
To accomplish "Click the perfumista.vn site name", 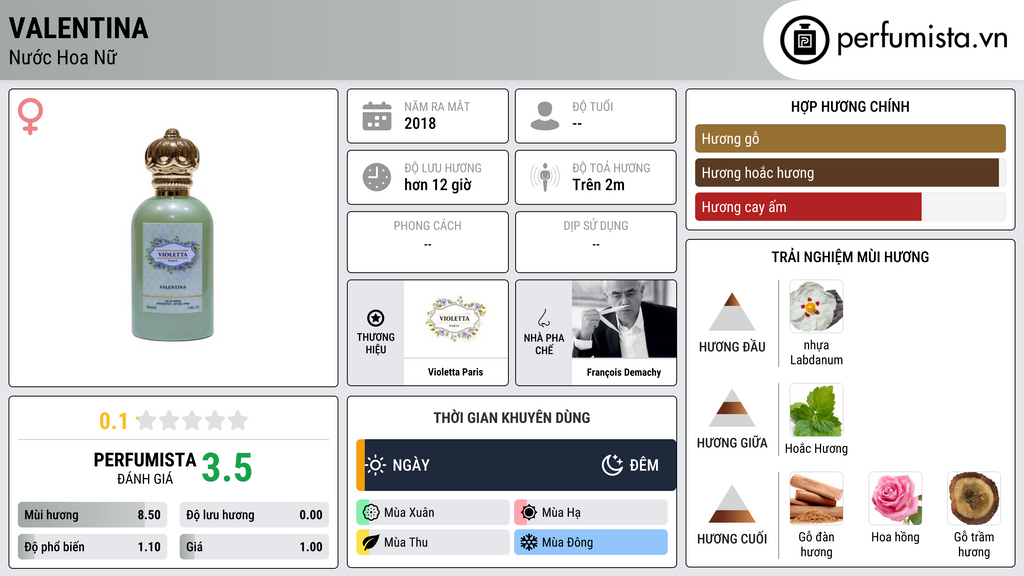I will [x=922, y=39].
